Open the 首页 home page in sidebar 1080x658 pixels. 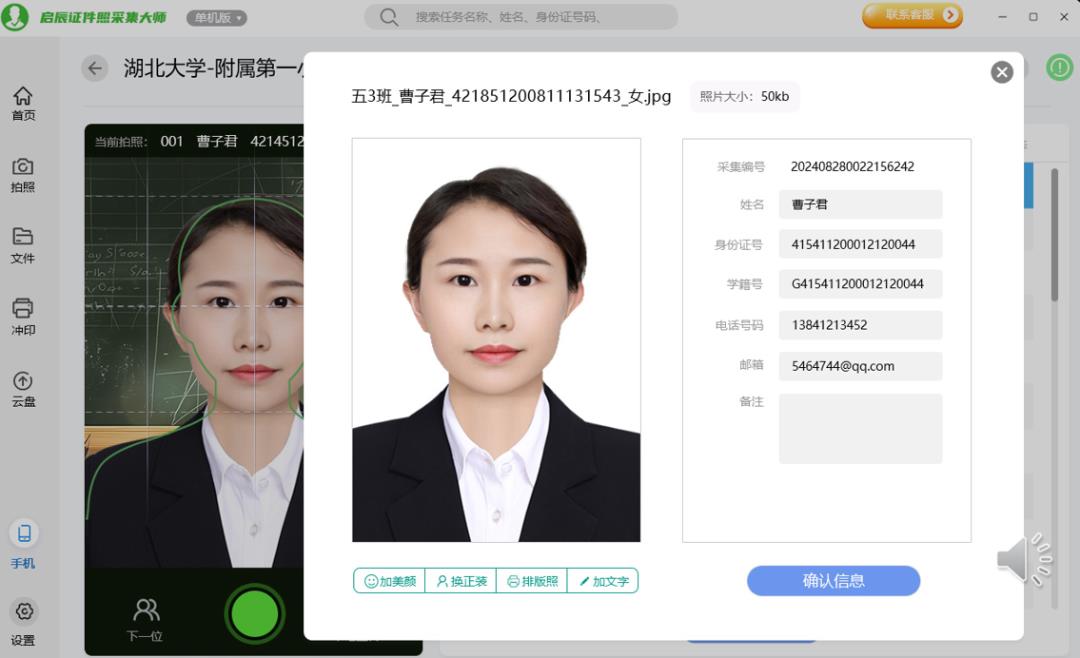[x=23, y=102]
